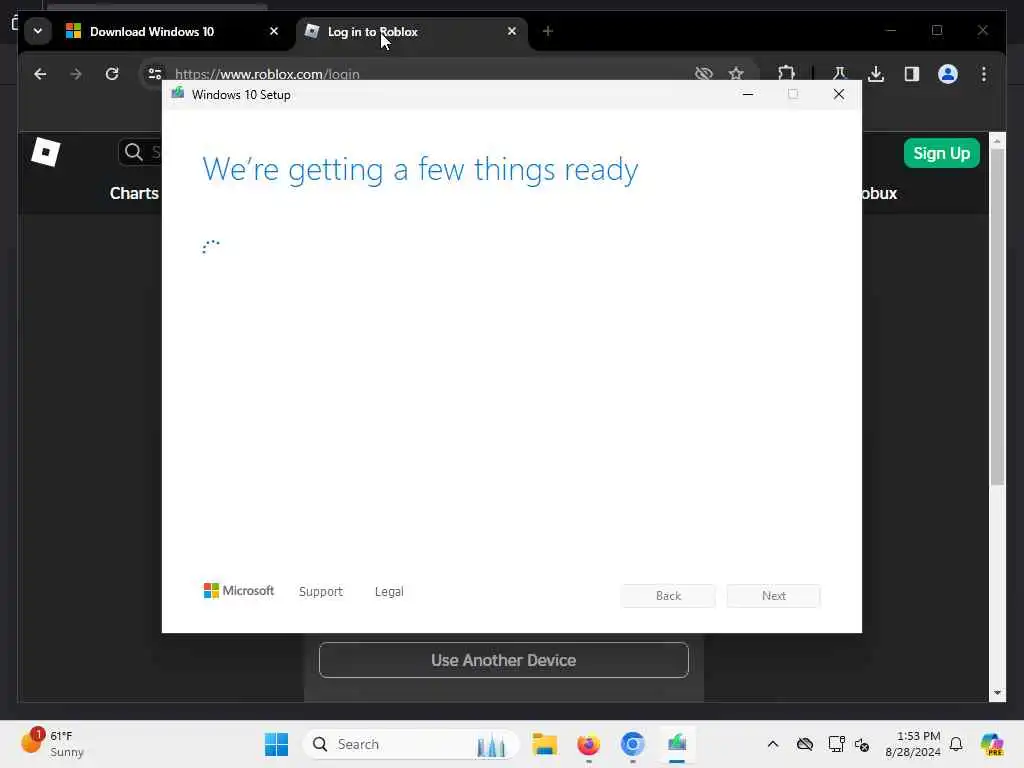Screen dimensions: 1024x768
Task: Click the crossed-out cloud tray icon
Action: 805,744
